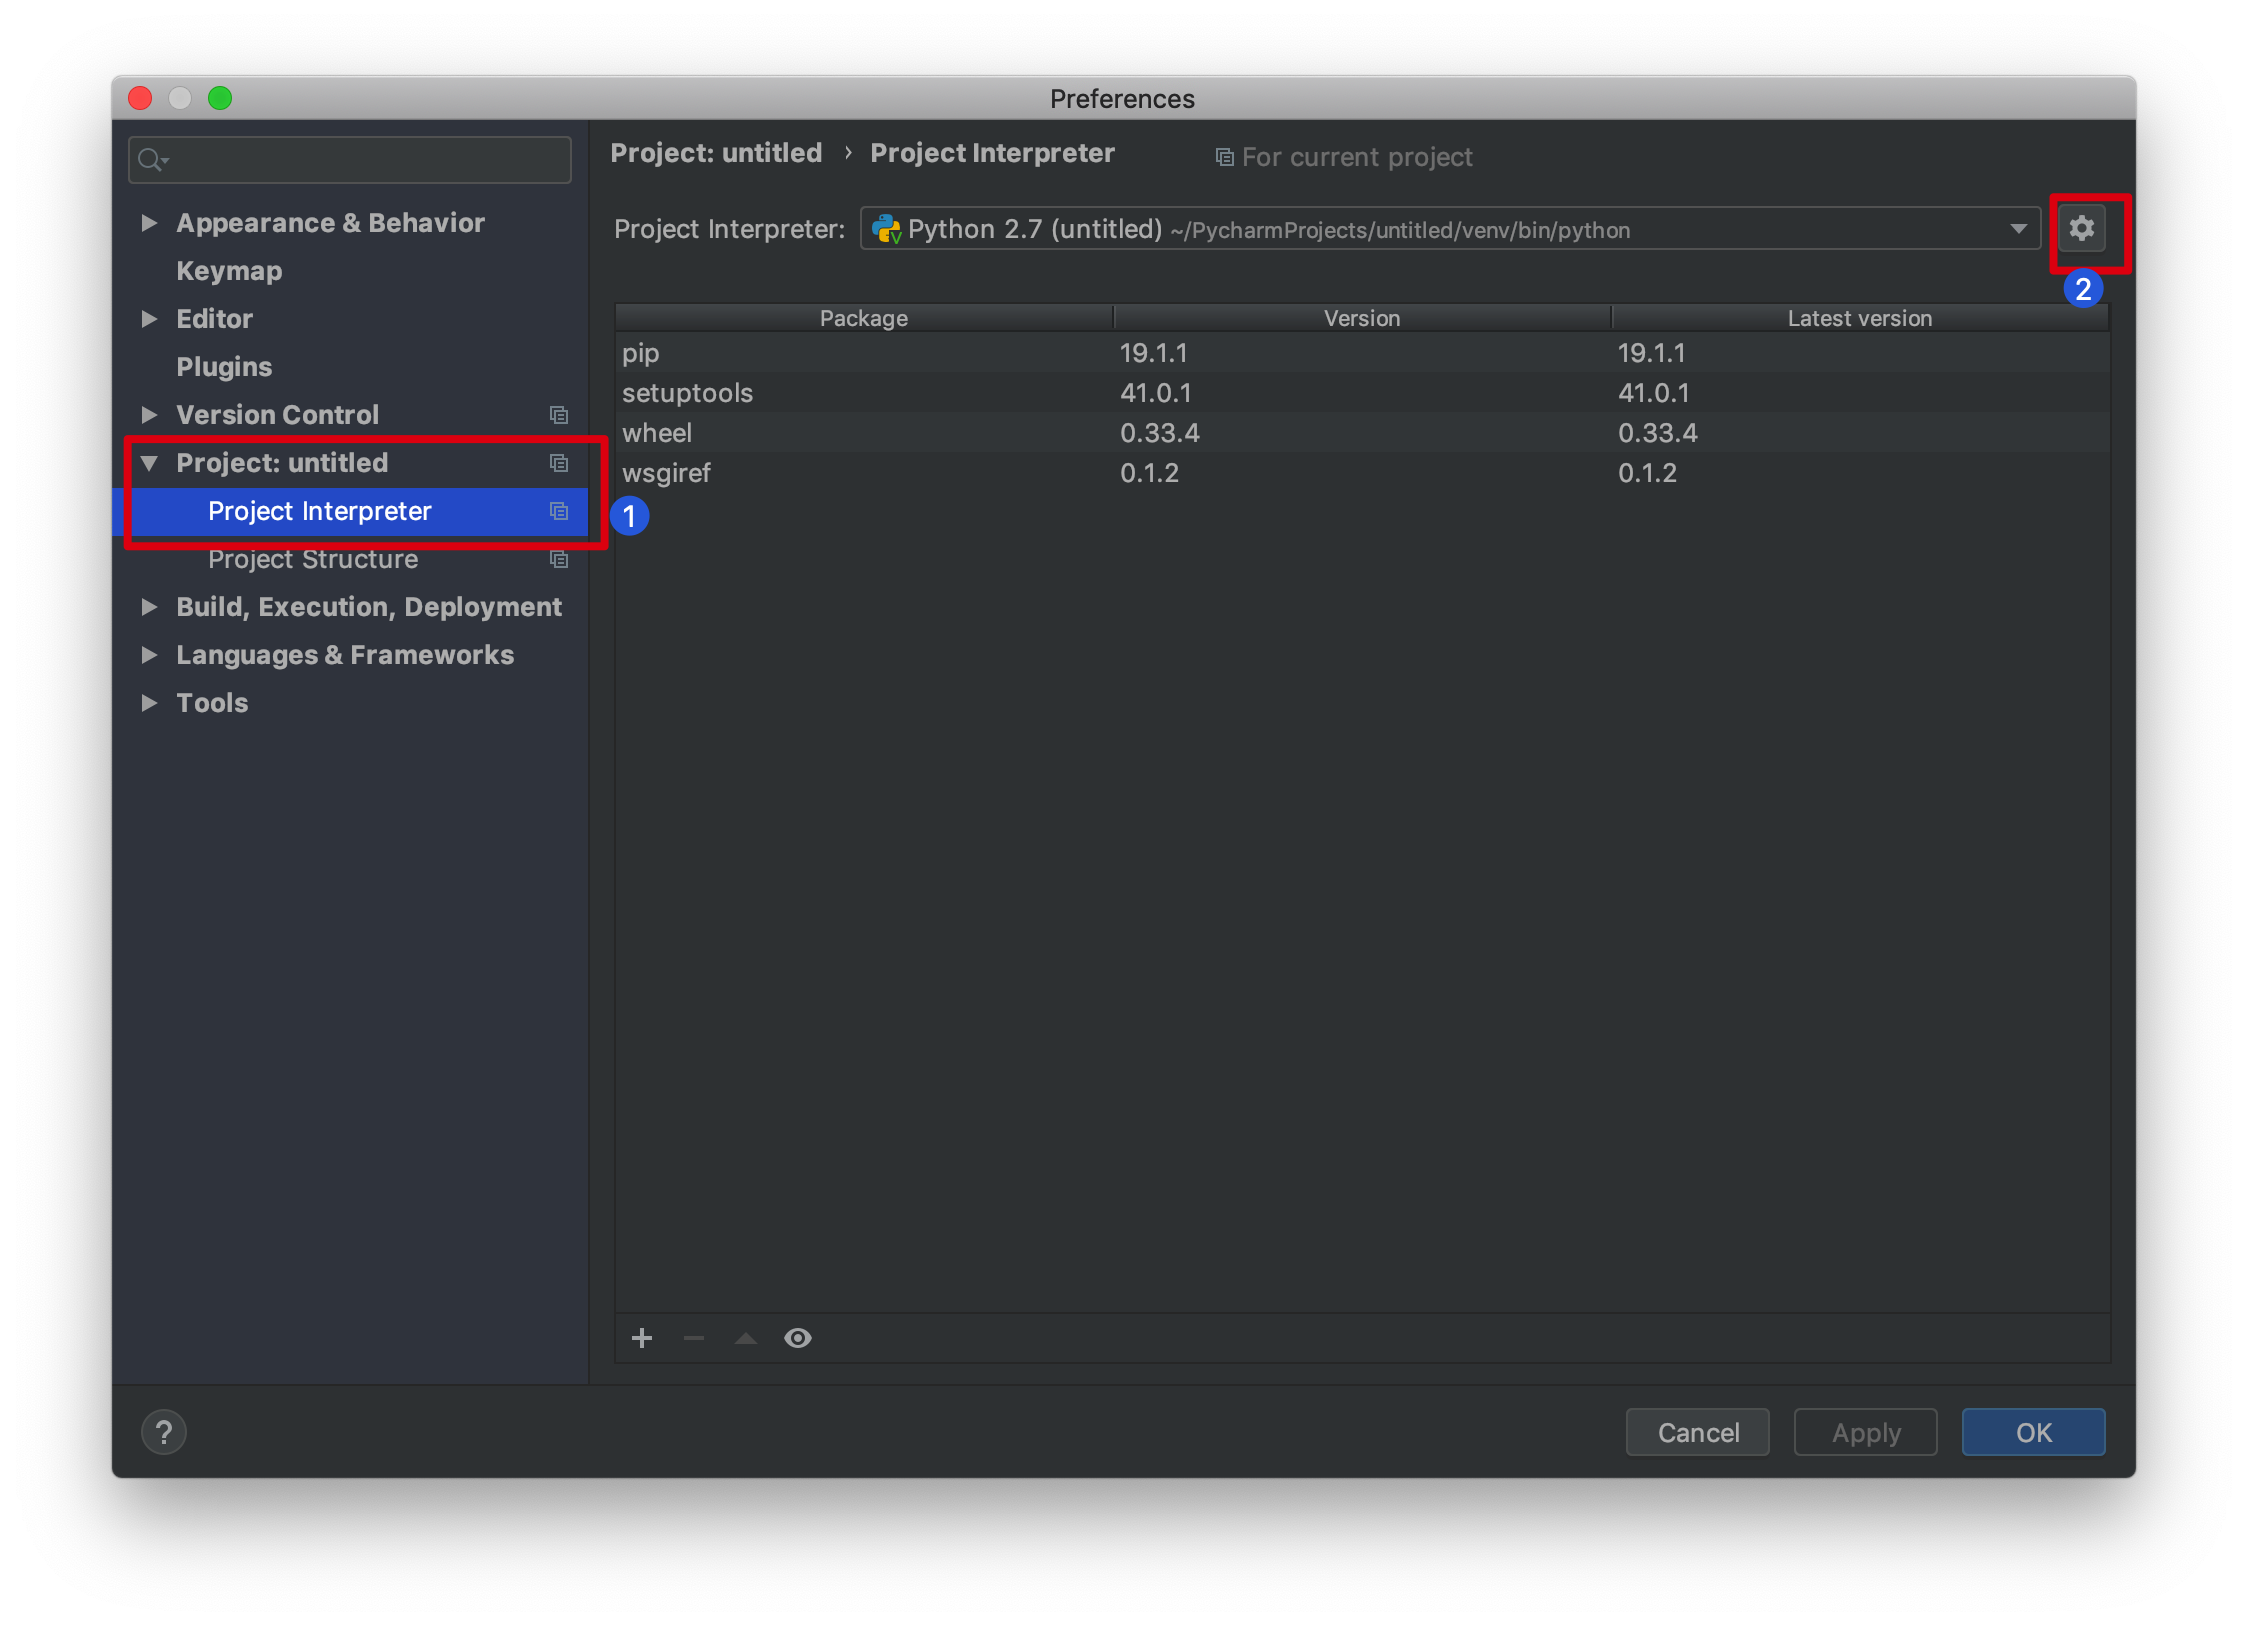The width and height of the screenshot is (2248, 1626).
Task: Select Keymap in the settings tree
Action: coord(229,270)
